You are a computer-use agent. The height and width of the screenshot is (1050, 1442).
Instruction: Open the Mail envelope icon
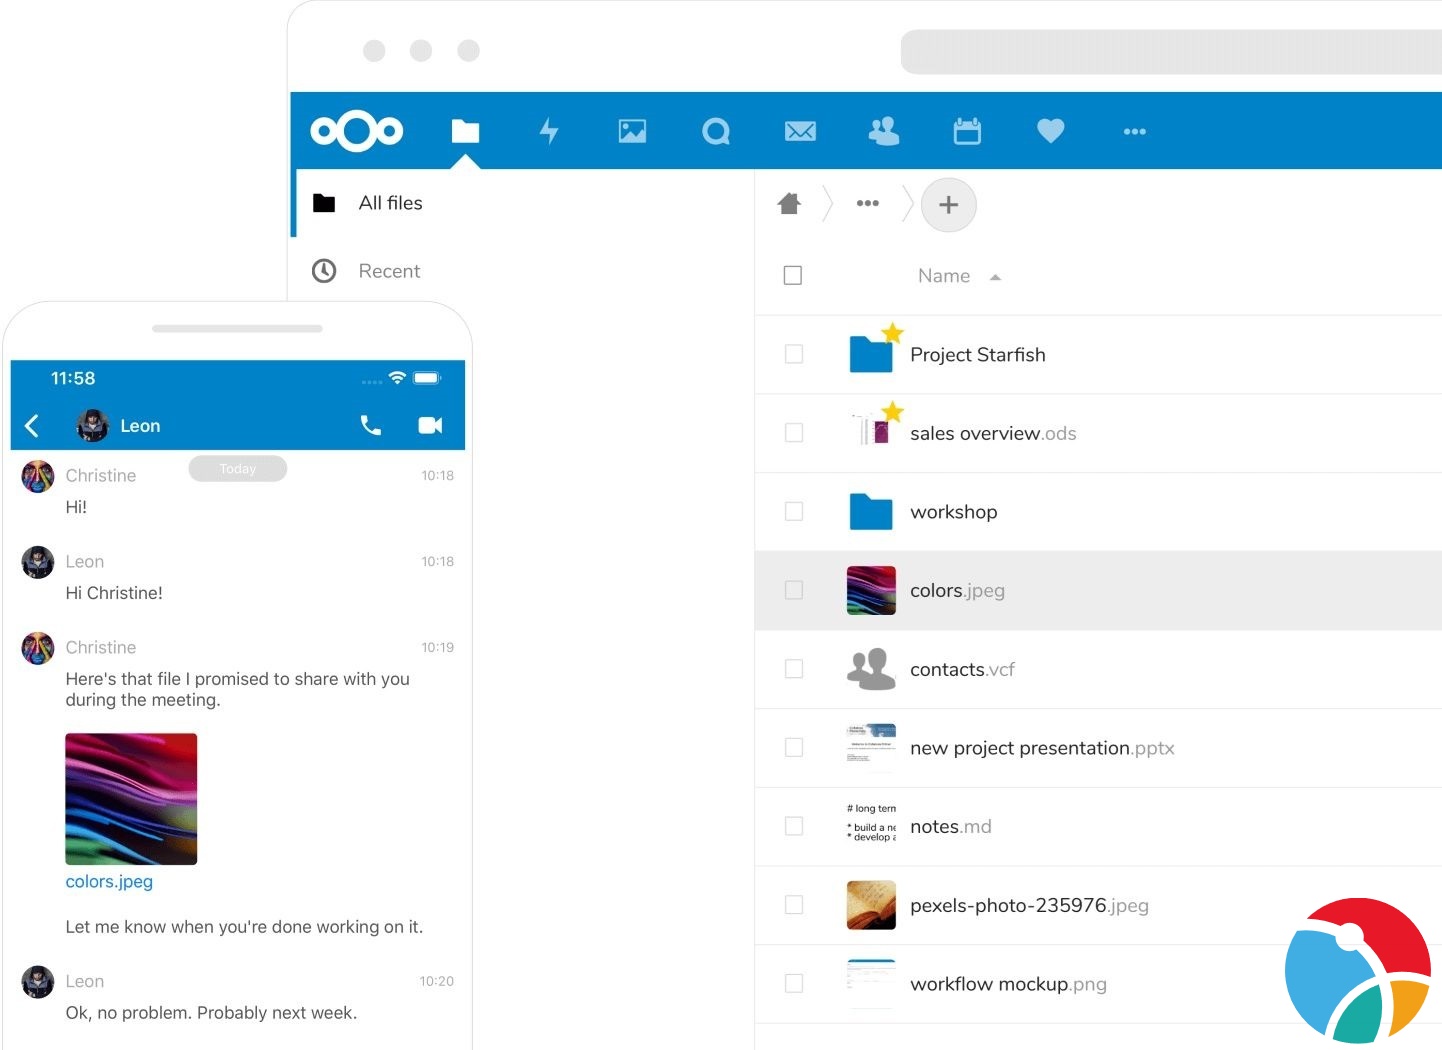pyautogui.click(x=800, y=131)
